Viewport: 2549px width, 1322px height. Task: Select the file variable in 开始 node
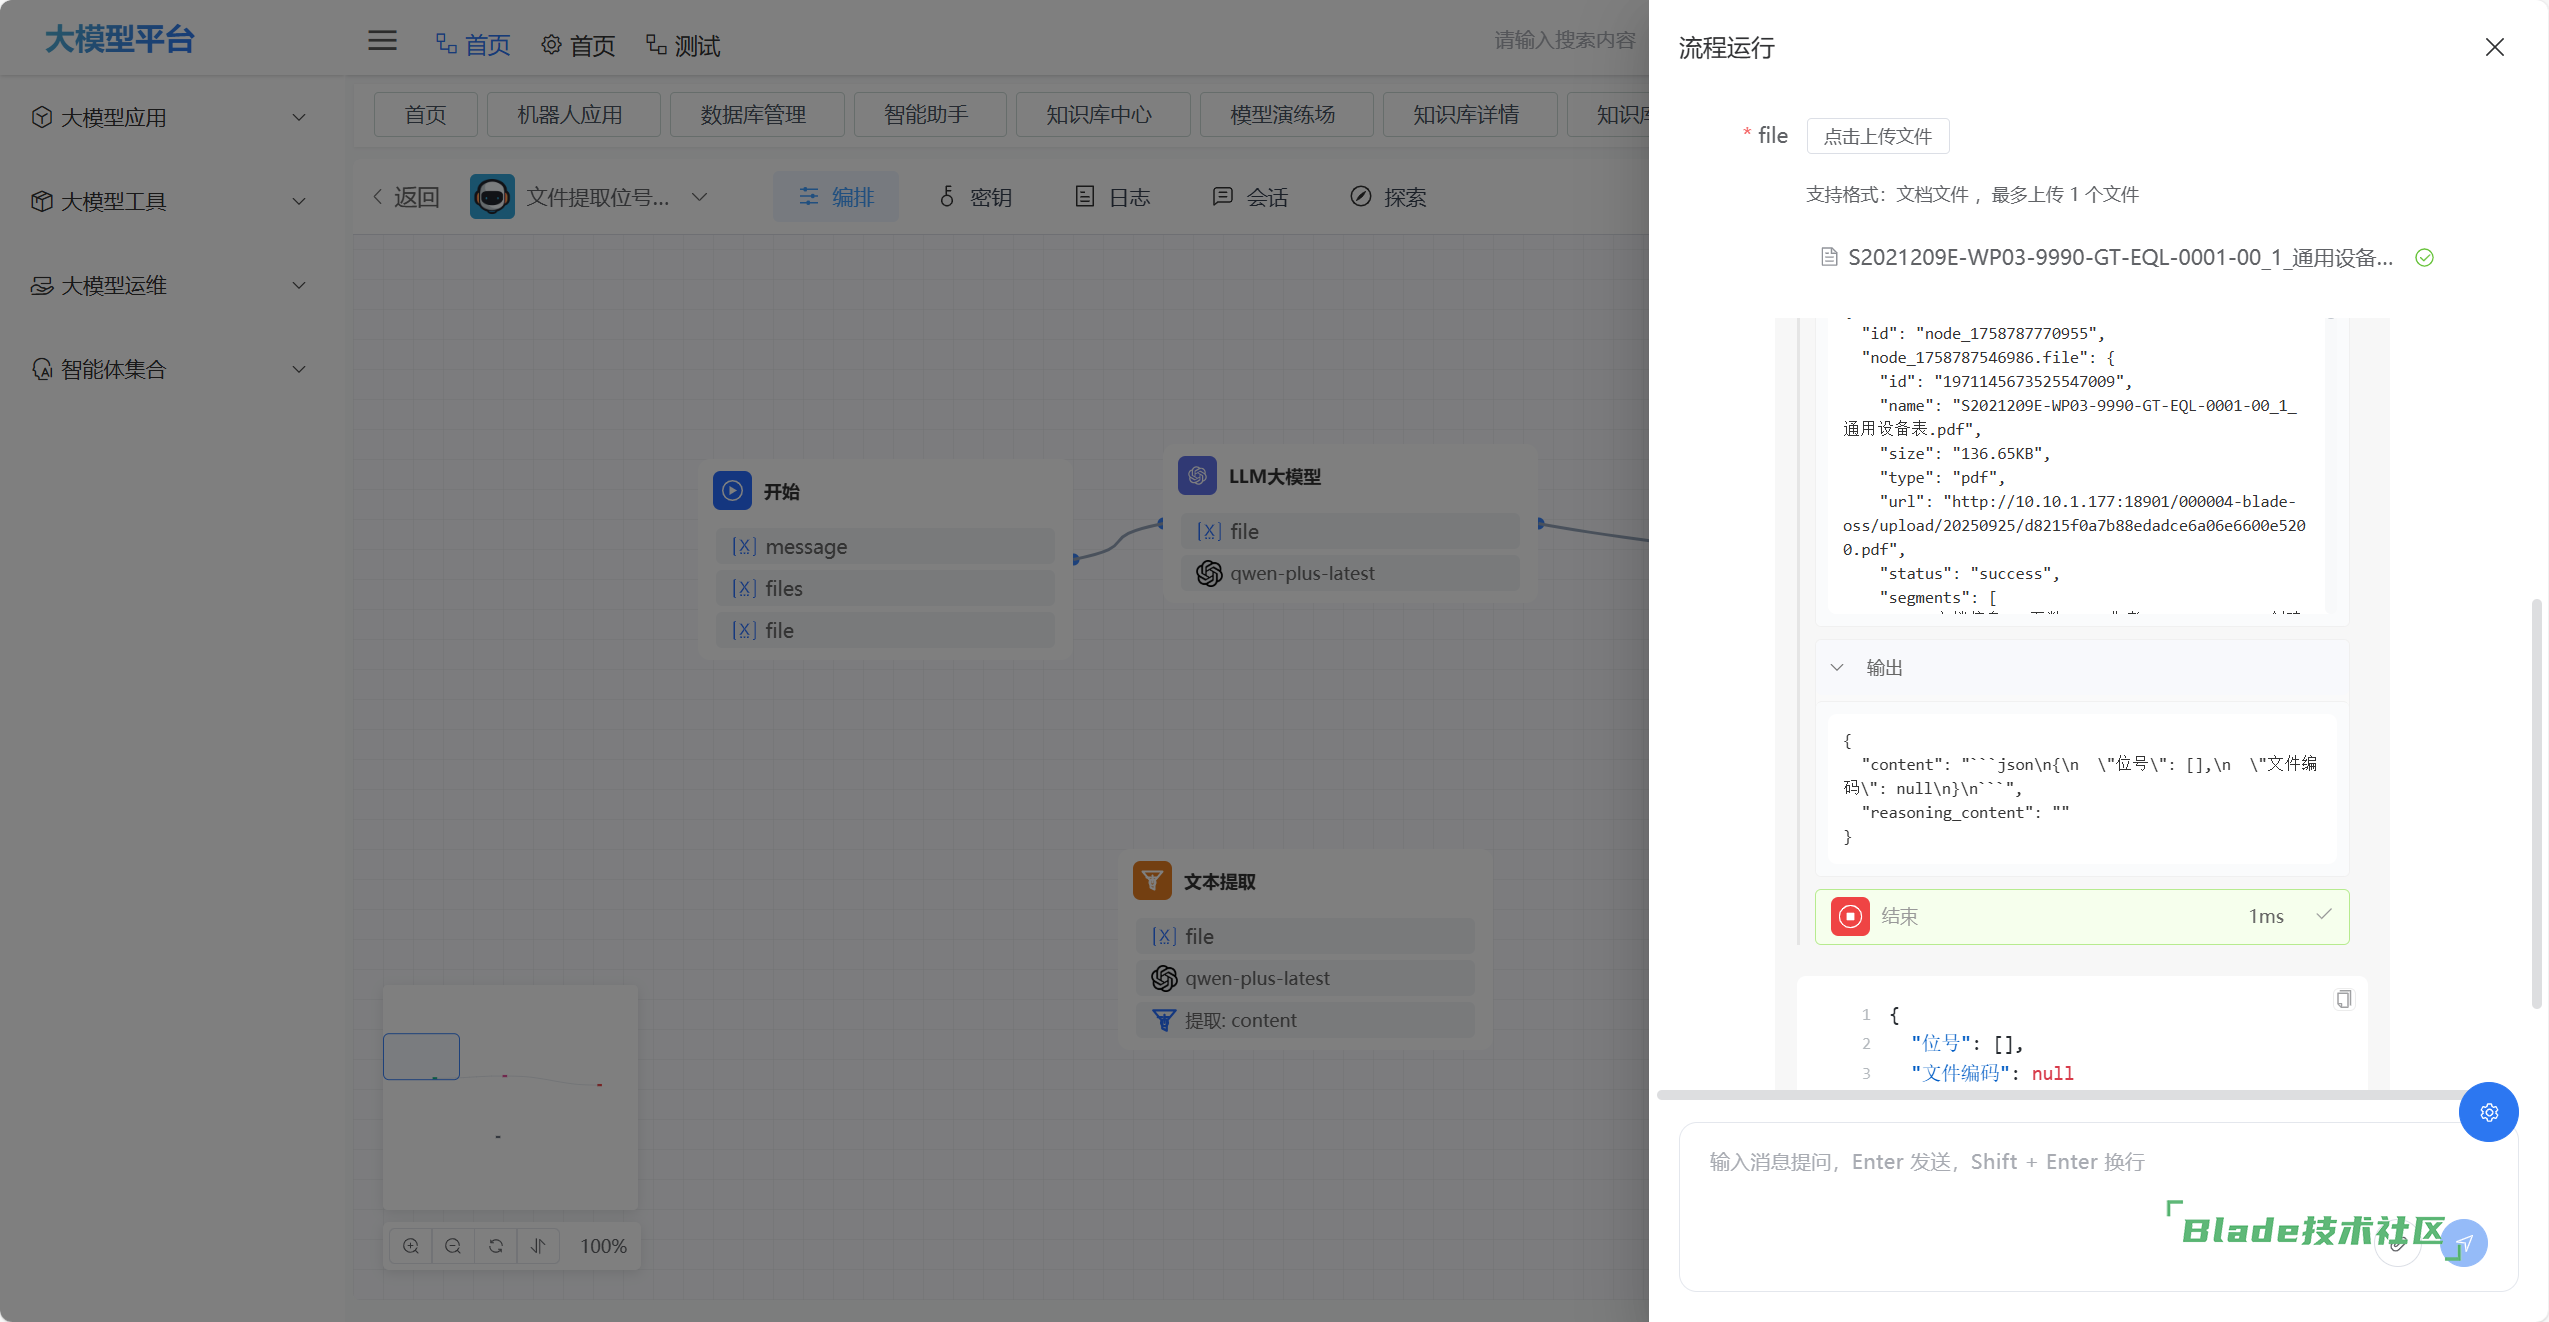tap(885, 631)
